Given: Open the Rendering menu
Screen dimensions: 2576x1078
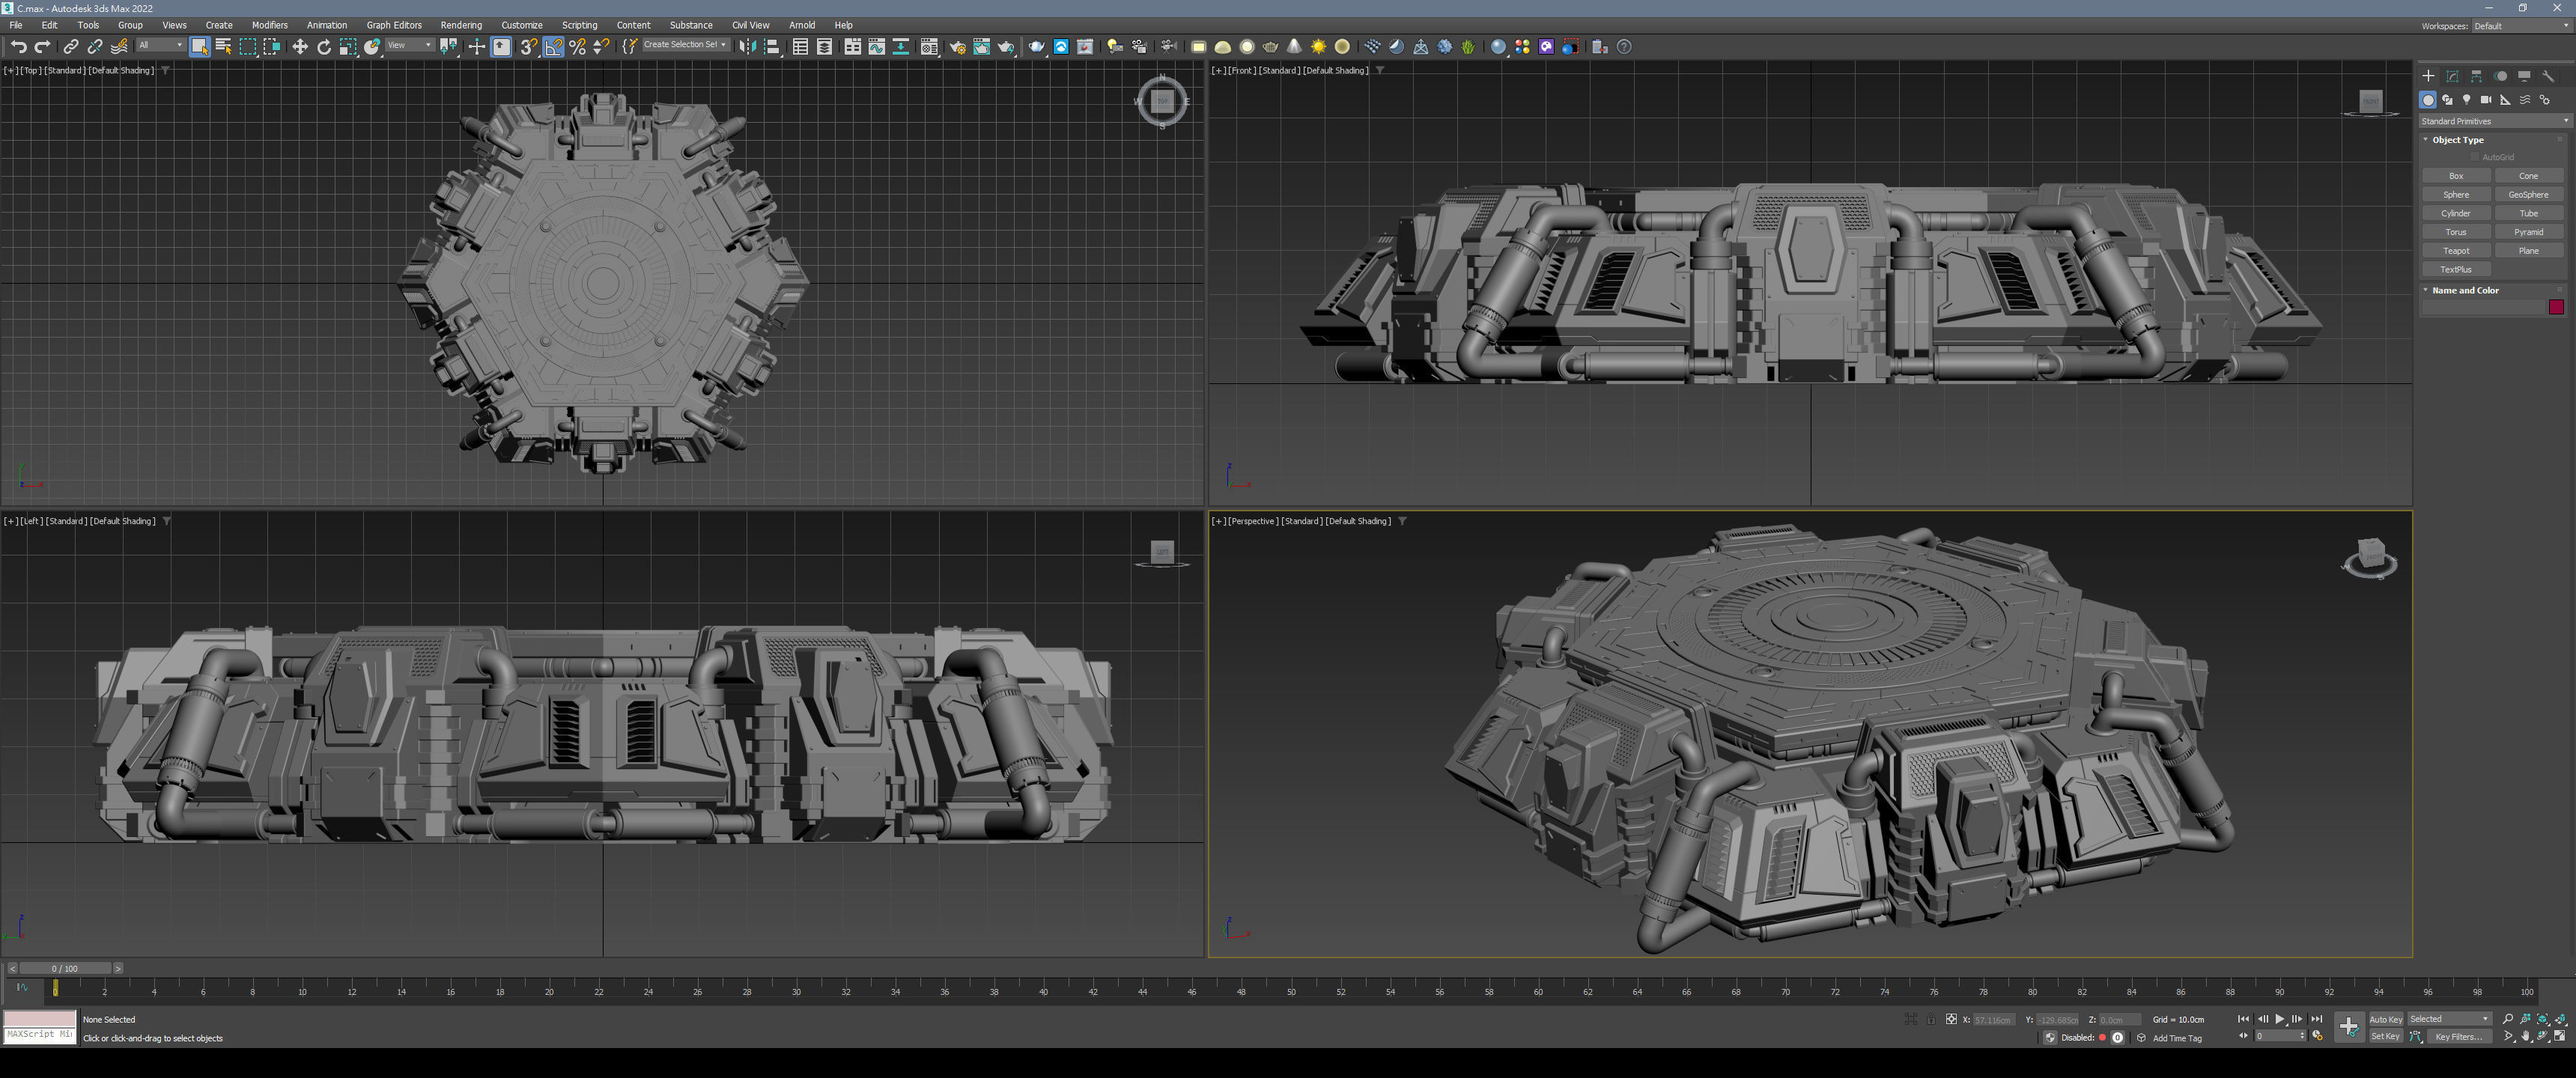Looking at the screenshot, I should pos(460,25).
